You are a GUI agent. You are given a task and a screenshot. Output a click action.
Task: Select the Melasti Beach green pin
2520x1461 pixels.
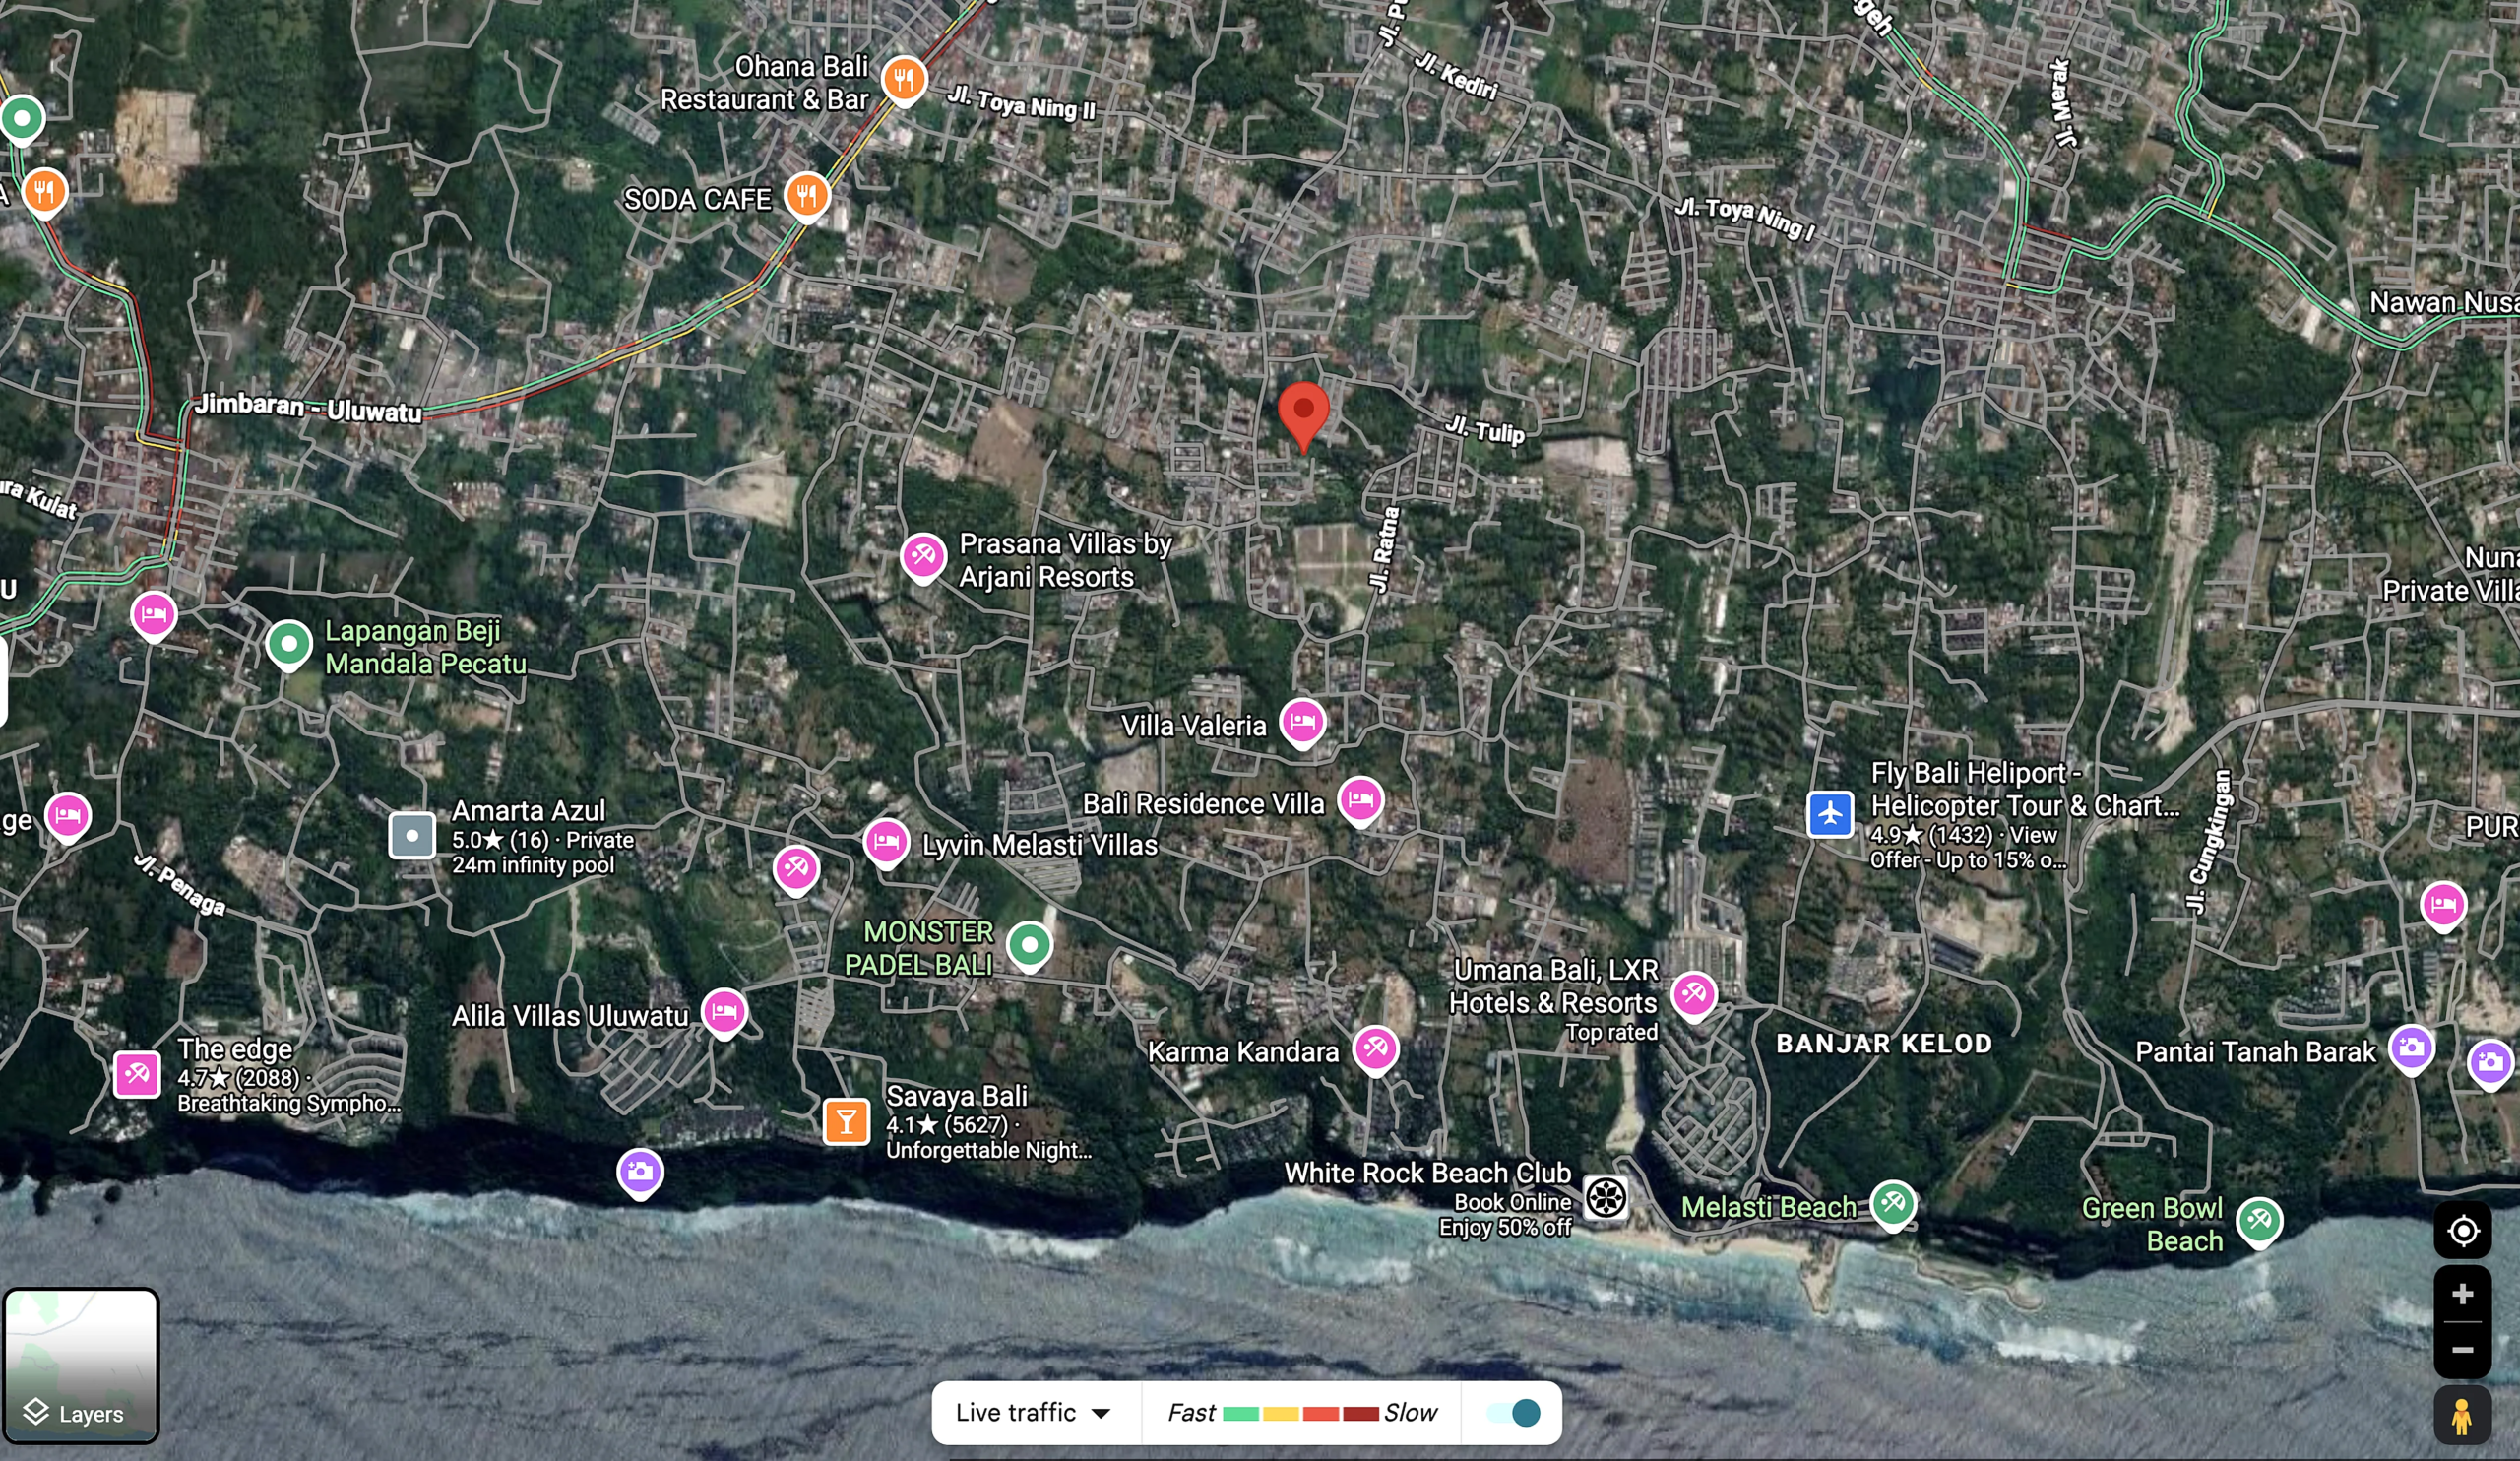[x=1892, y=1204]
